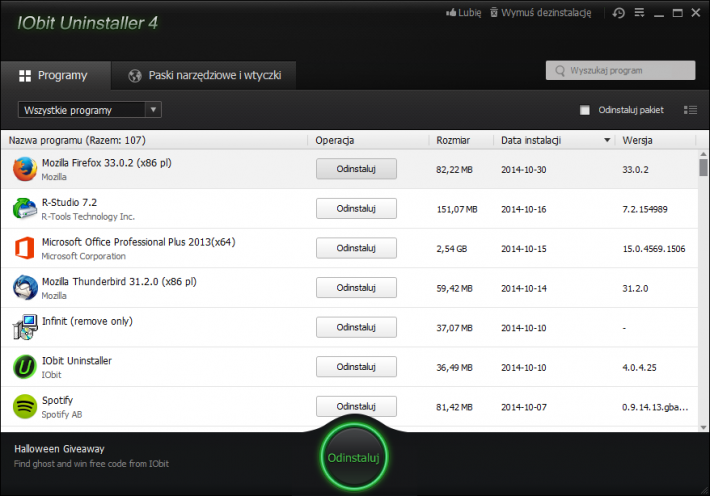Viewport: 710px width, 496px height.
Task: Click size value 2,54 GB
Action: tap(451, 249)
